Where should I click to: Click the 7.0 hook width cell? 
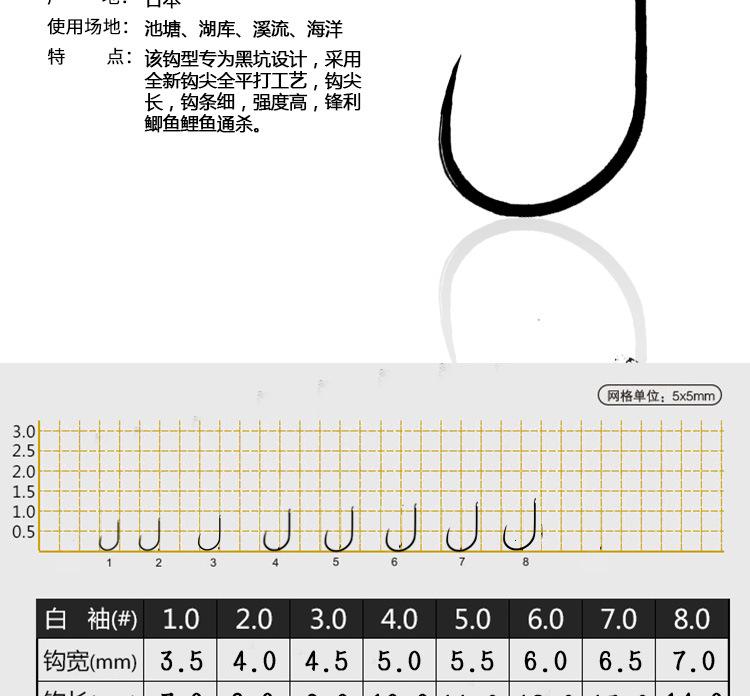click(x=693, y=661)
